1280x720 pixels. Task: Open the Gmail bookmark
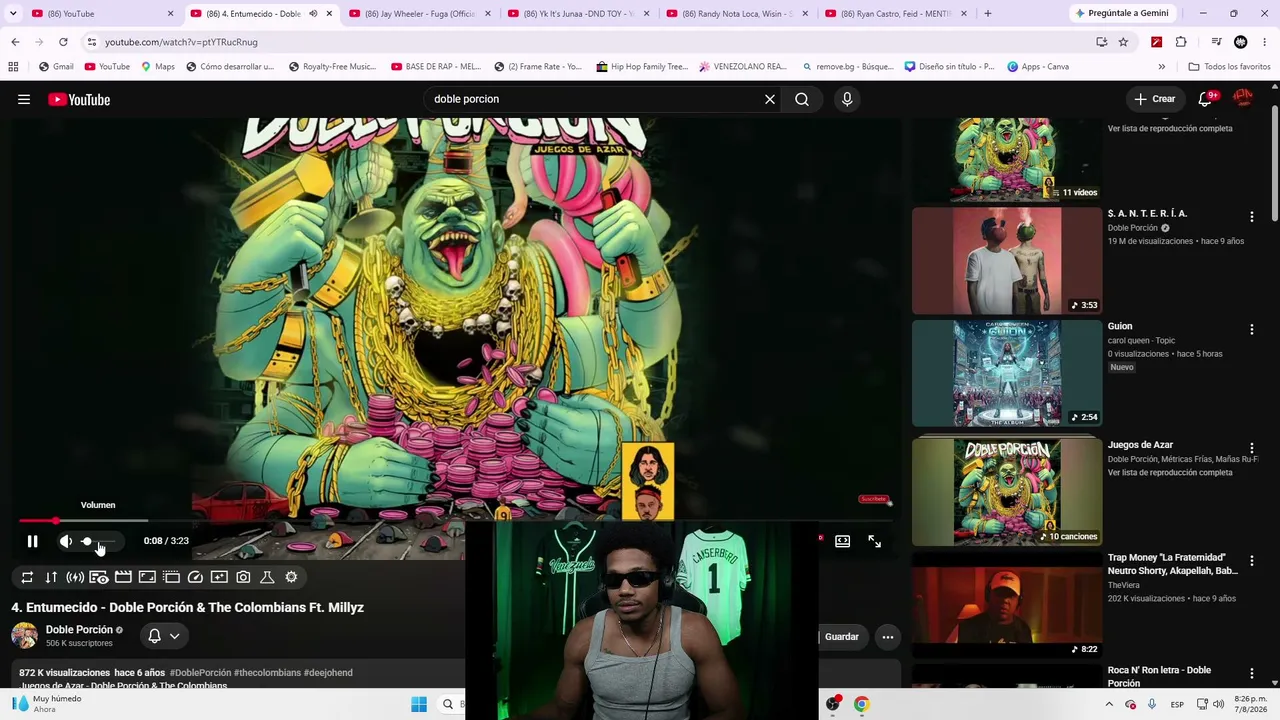56,67
